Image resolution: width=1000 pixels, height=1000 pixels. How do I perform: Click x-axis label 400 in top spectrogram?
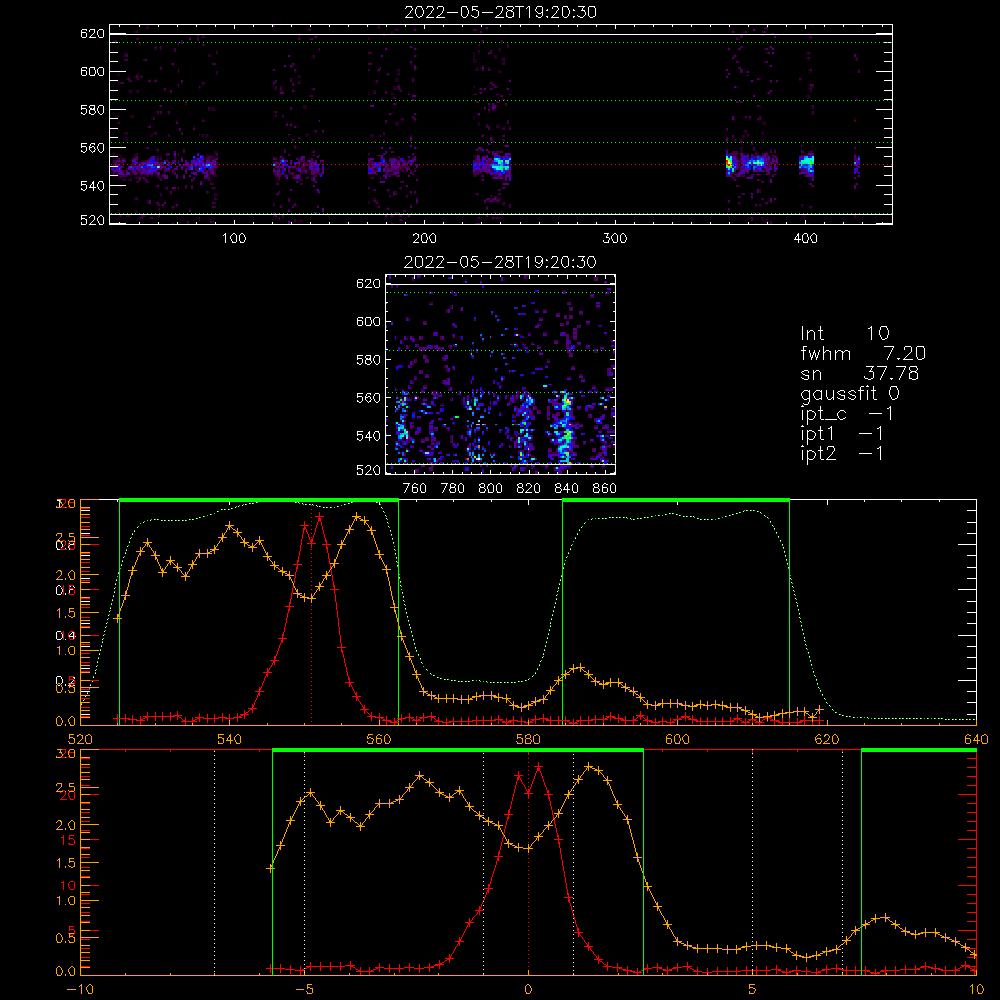click(x=805, y=239)
